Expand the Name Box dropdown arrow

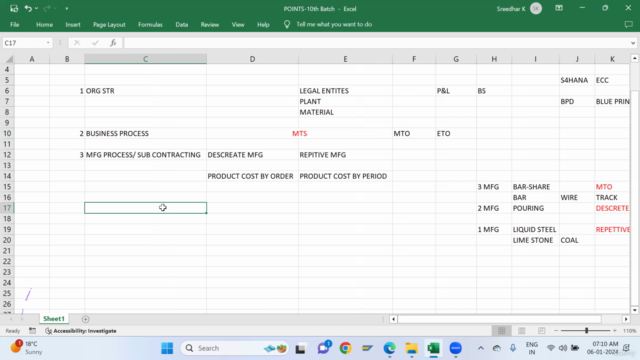[x=48, y=43]
